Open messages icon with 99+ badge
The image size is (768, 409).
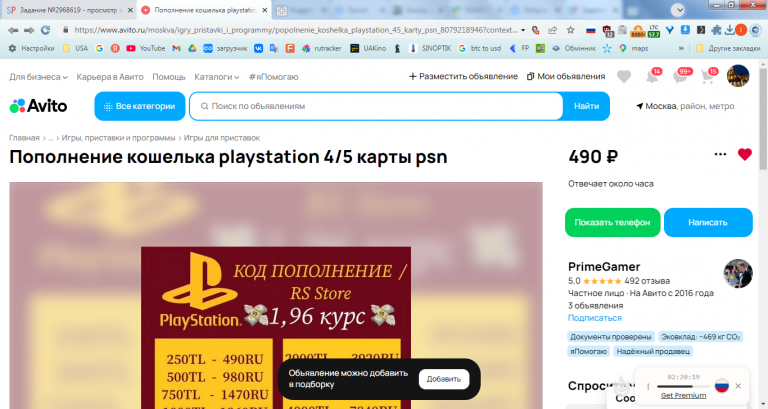point(681,76)
